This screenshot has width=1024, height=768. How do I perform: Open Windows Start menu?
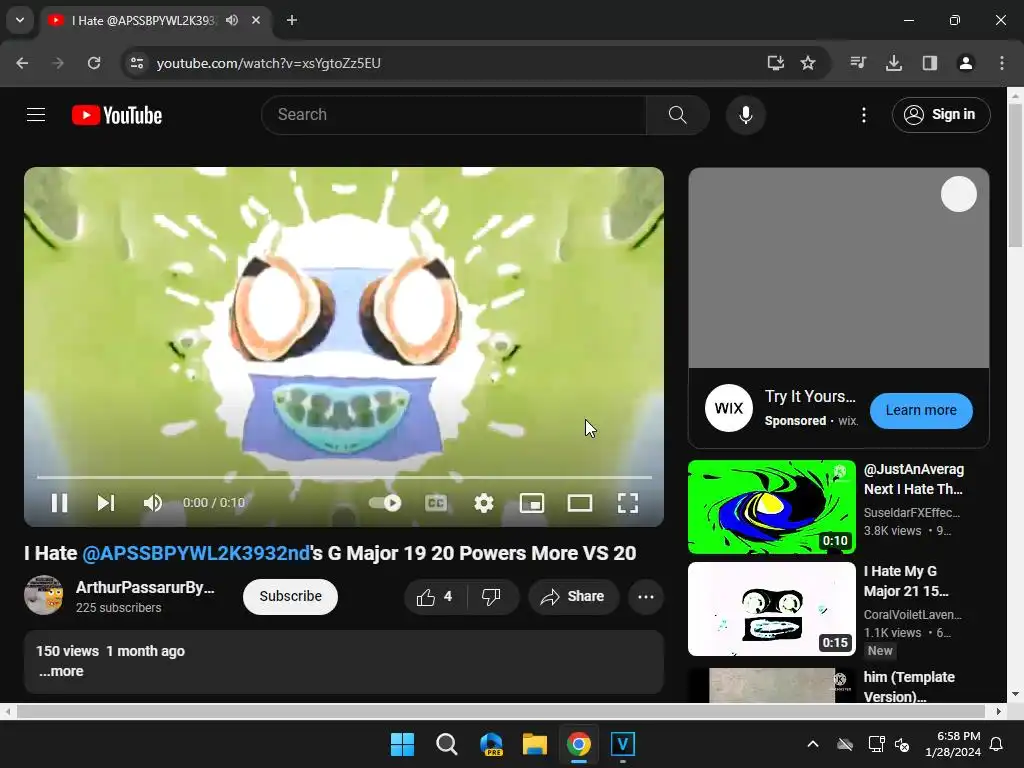pos(402,744)
